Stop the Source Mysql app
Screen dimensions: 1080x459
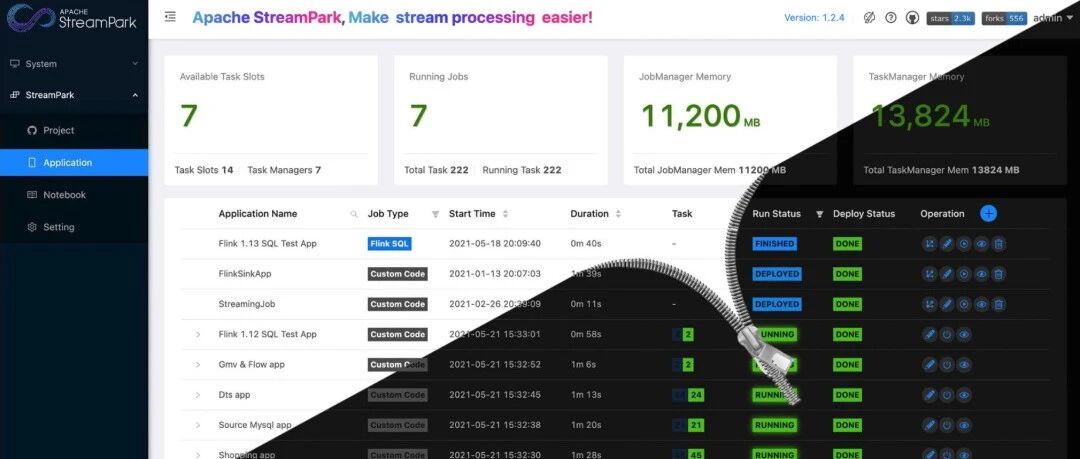947,425
